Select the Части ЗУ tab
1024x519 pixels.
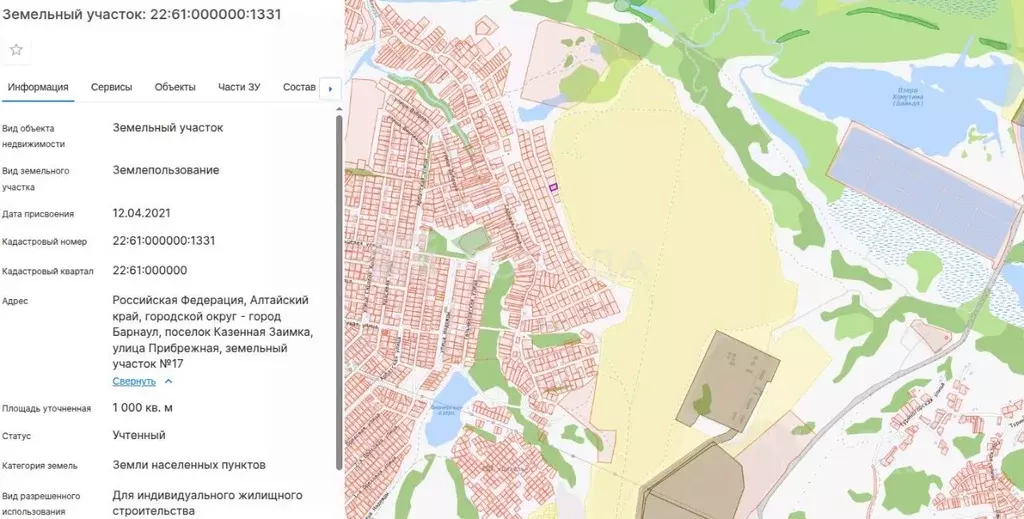[239, 87]
